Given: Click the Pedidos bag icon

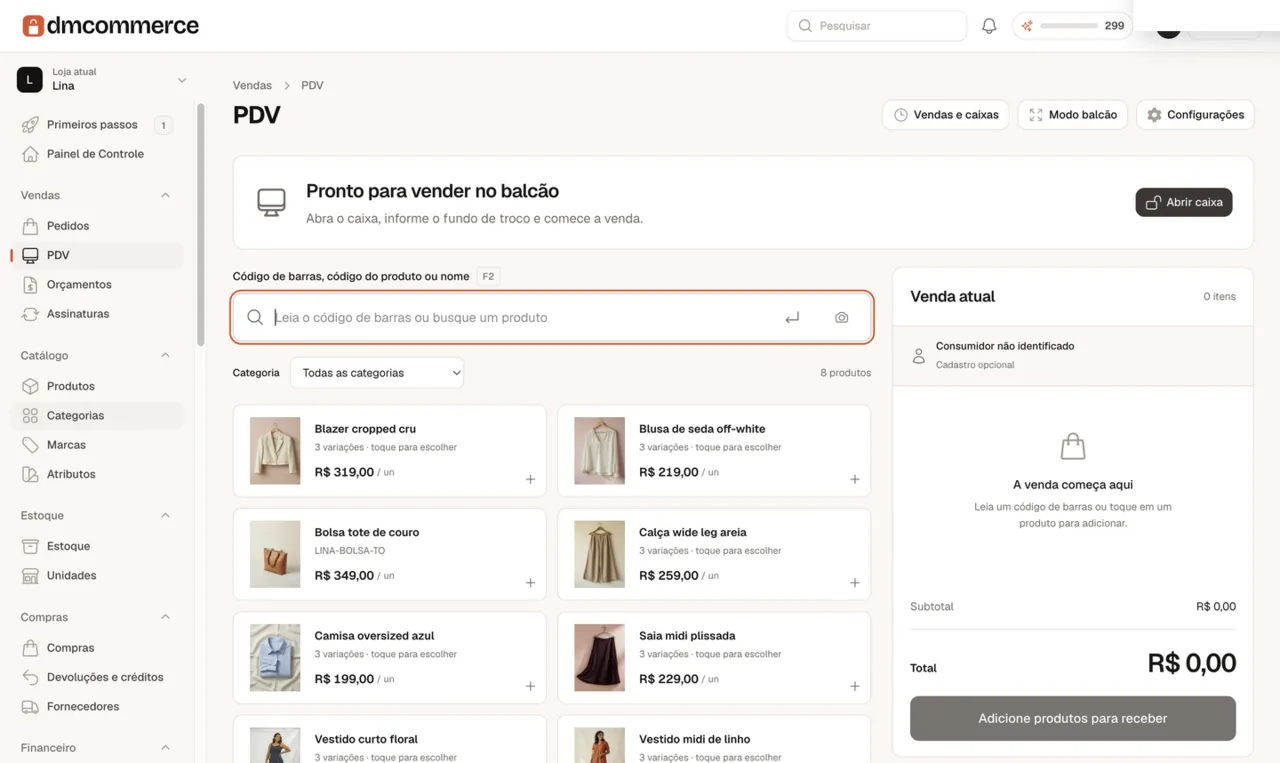Looking at the screenshot, I should [30, 226].
